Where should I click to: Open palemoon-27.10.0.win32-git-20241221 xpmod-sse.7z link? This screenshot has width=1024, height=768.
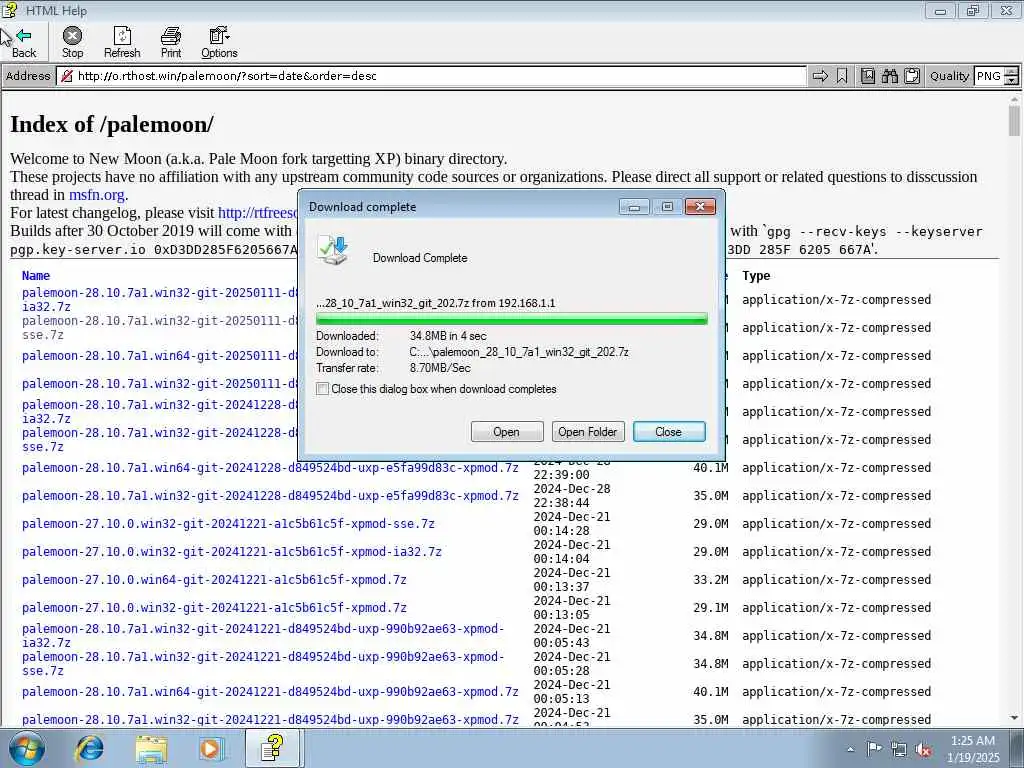click(228, 524)
